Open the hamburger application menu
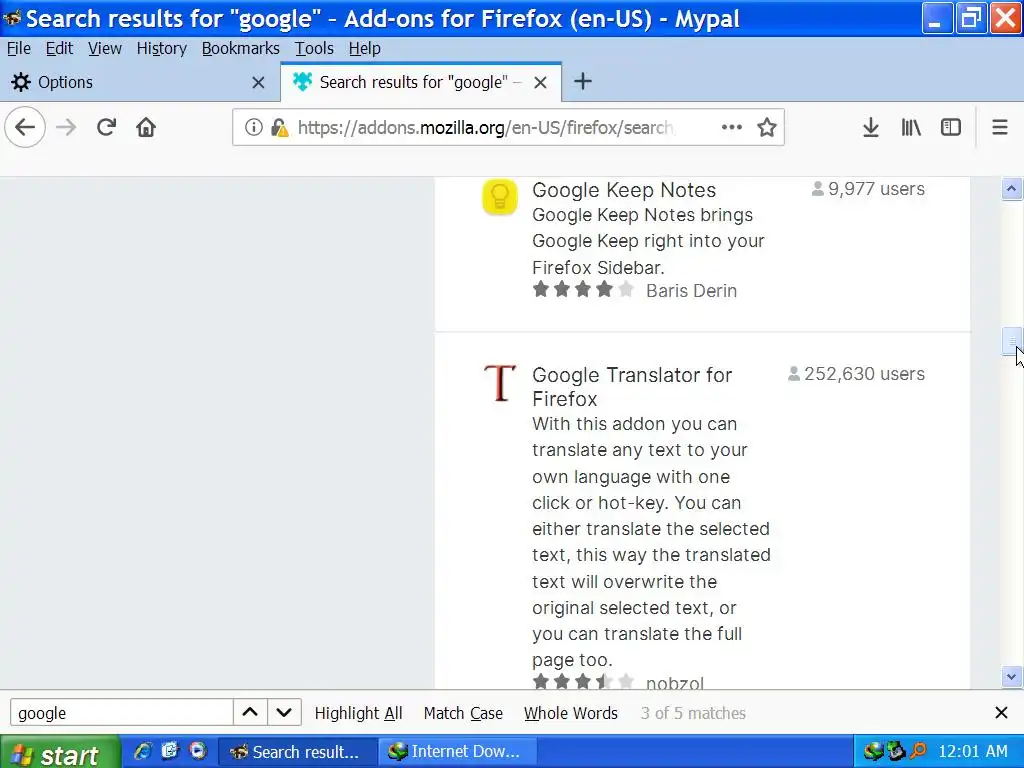This screenshot has height=768, width=1024. (x=1000, y=127)
